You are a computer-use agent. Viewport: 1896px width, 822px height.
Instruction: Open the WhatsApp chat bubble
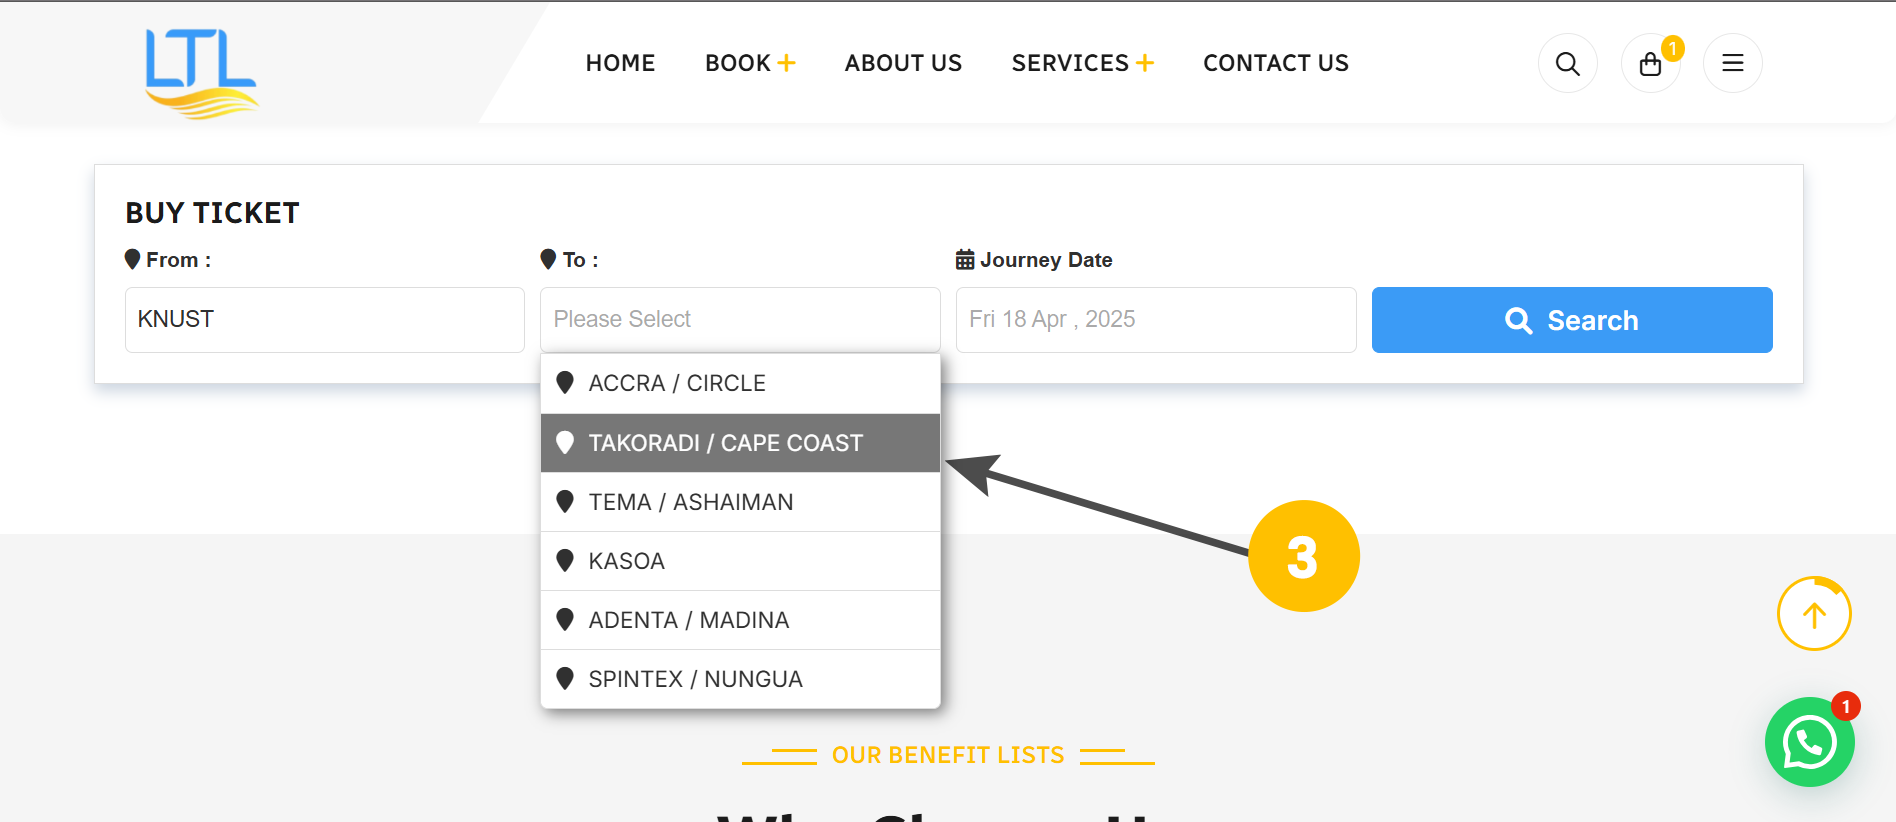click(x=1809, y=742)
